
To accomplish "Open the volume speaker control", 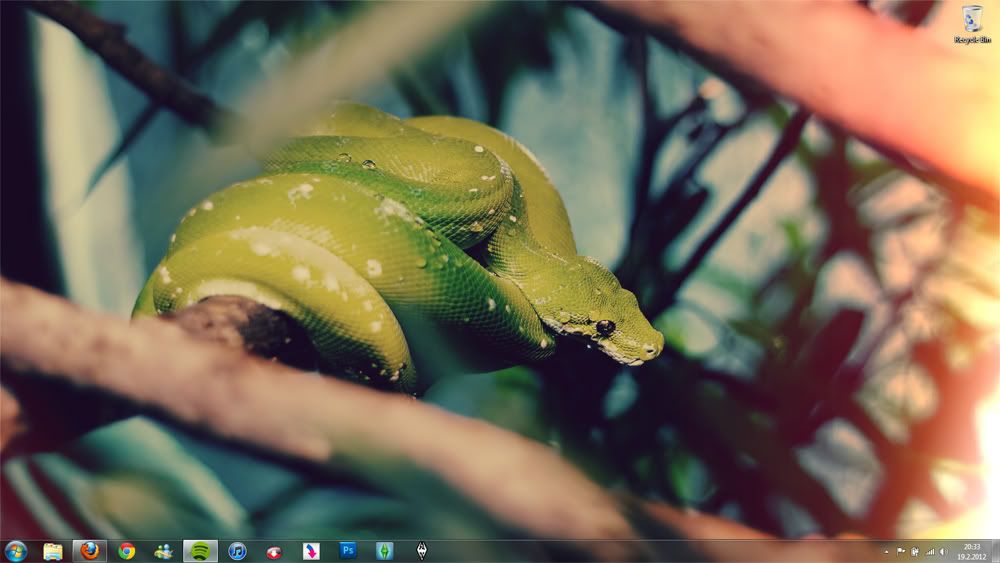I will pyautogui.click(x=943, y=552).
